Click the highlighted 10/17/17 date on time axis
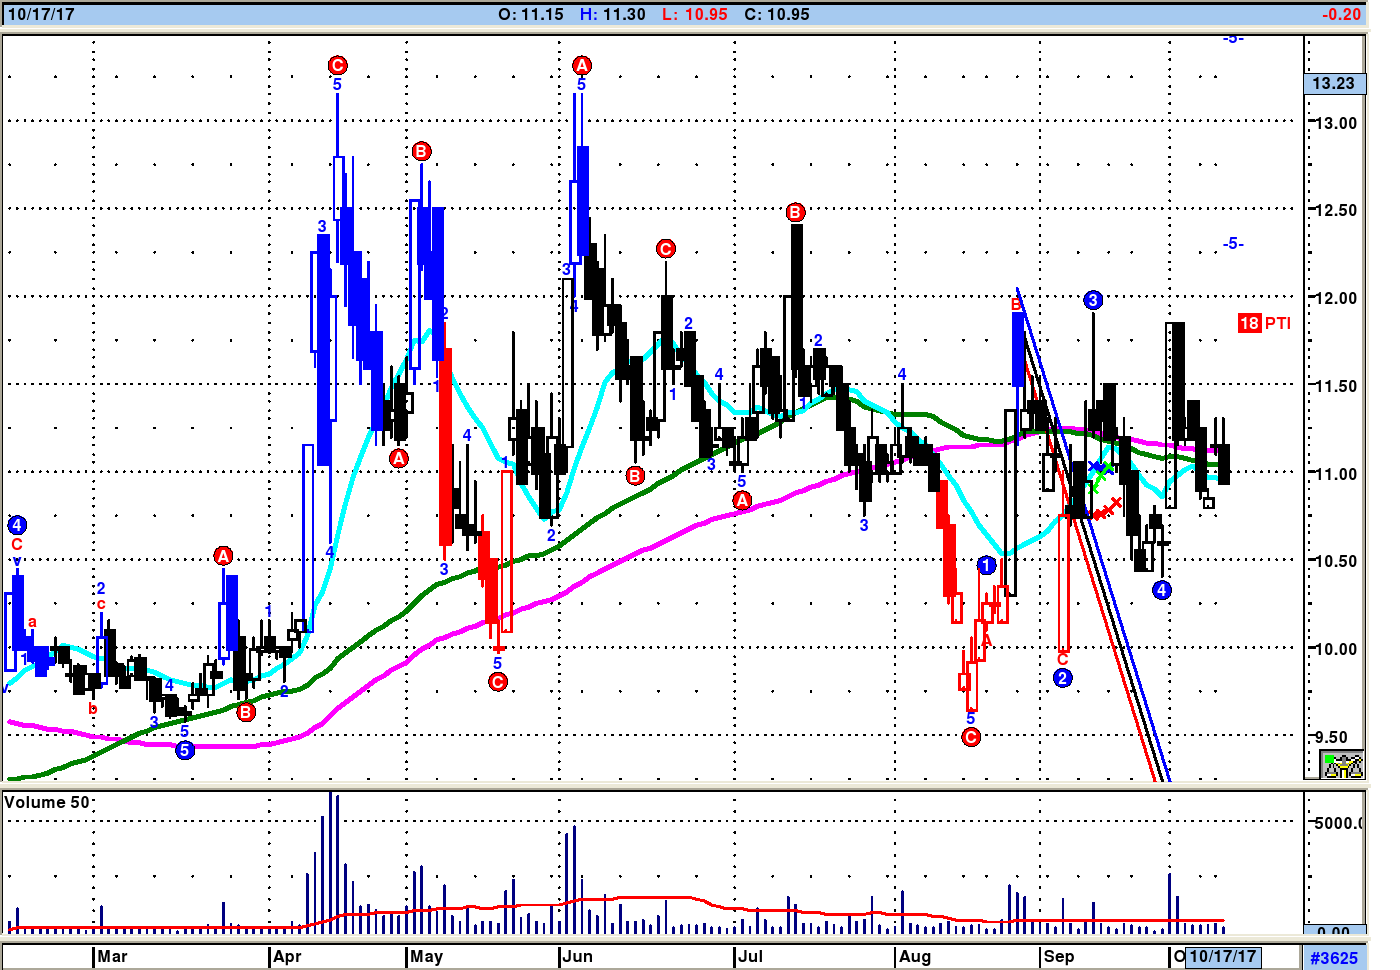Screen dimensions: 1400x970 pos(1222,956)
